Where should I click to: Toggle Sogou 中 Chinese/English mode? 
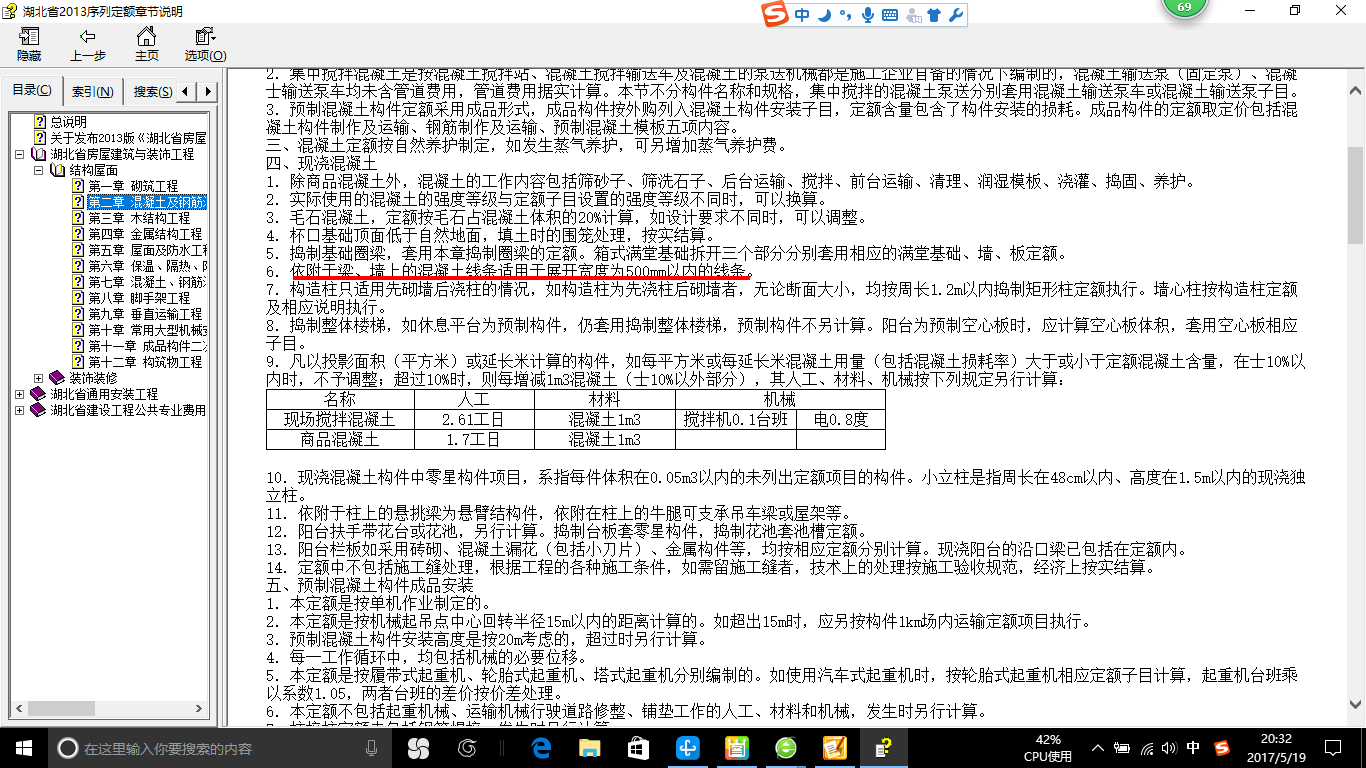803,15
